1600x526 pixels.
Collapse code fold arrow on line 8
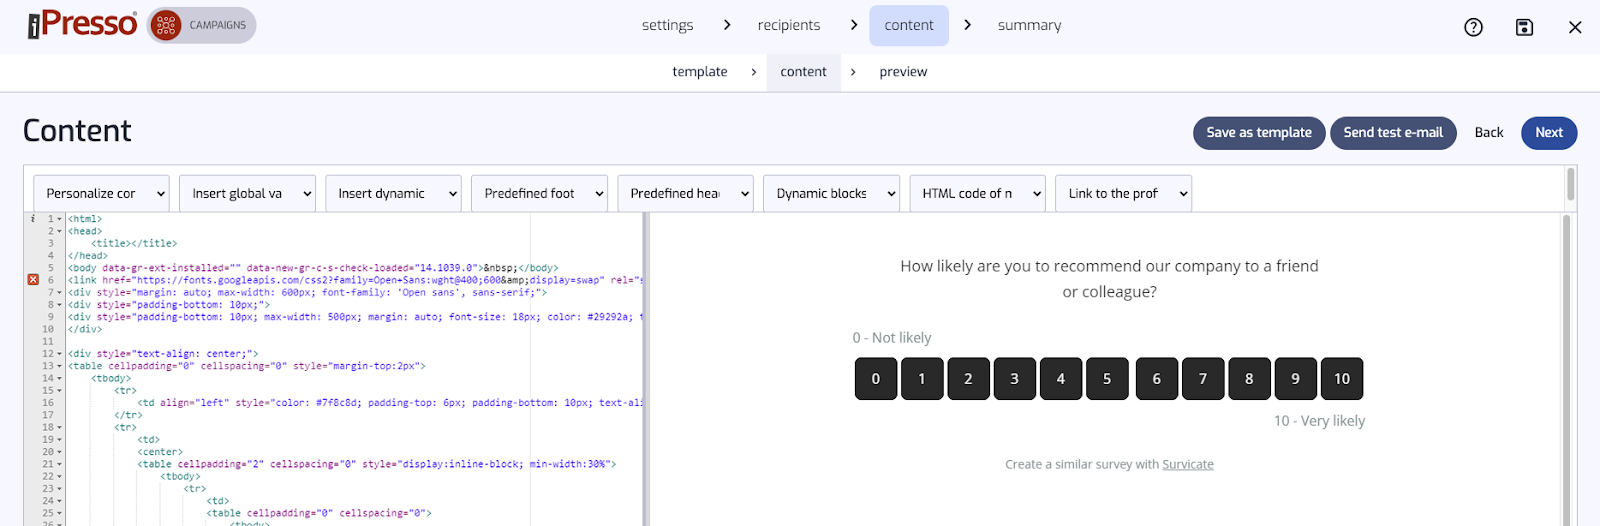tap(60, 305)
